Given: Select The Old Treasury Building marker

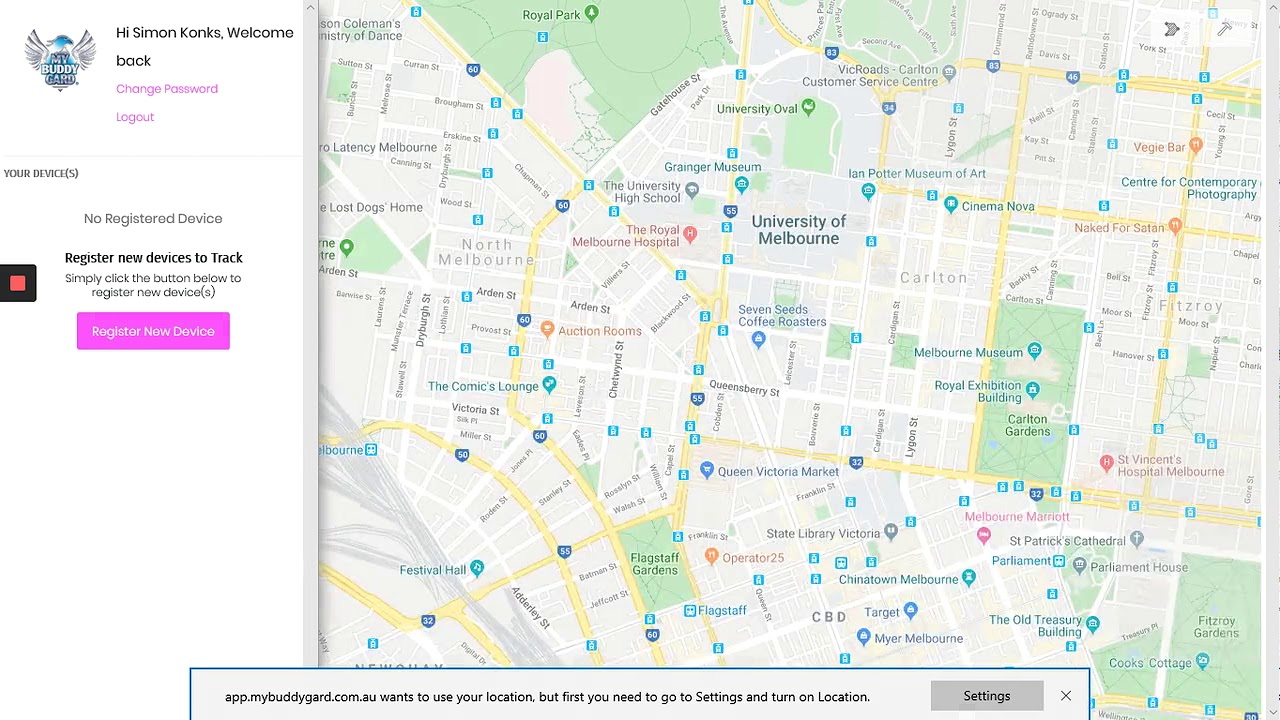Looking at the screenshot, I should tap(1092, 624).
